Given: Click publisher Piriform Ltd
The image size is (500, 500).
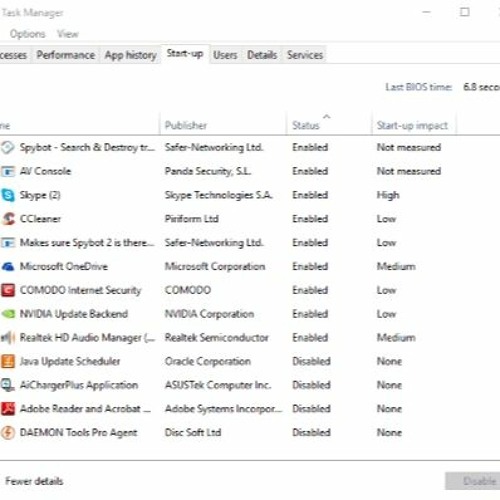Looking at the screenshot, I should [x=192, y=219].
